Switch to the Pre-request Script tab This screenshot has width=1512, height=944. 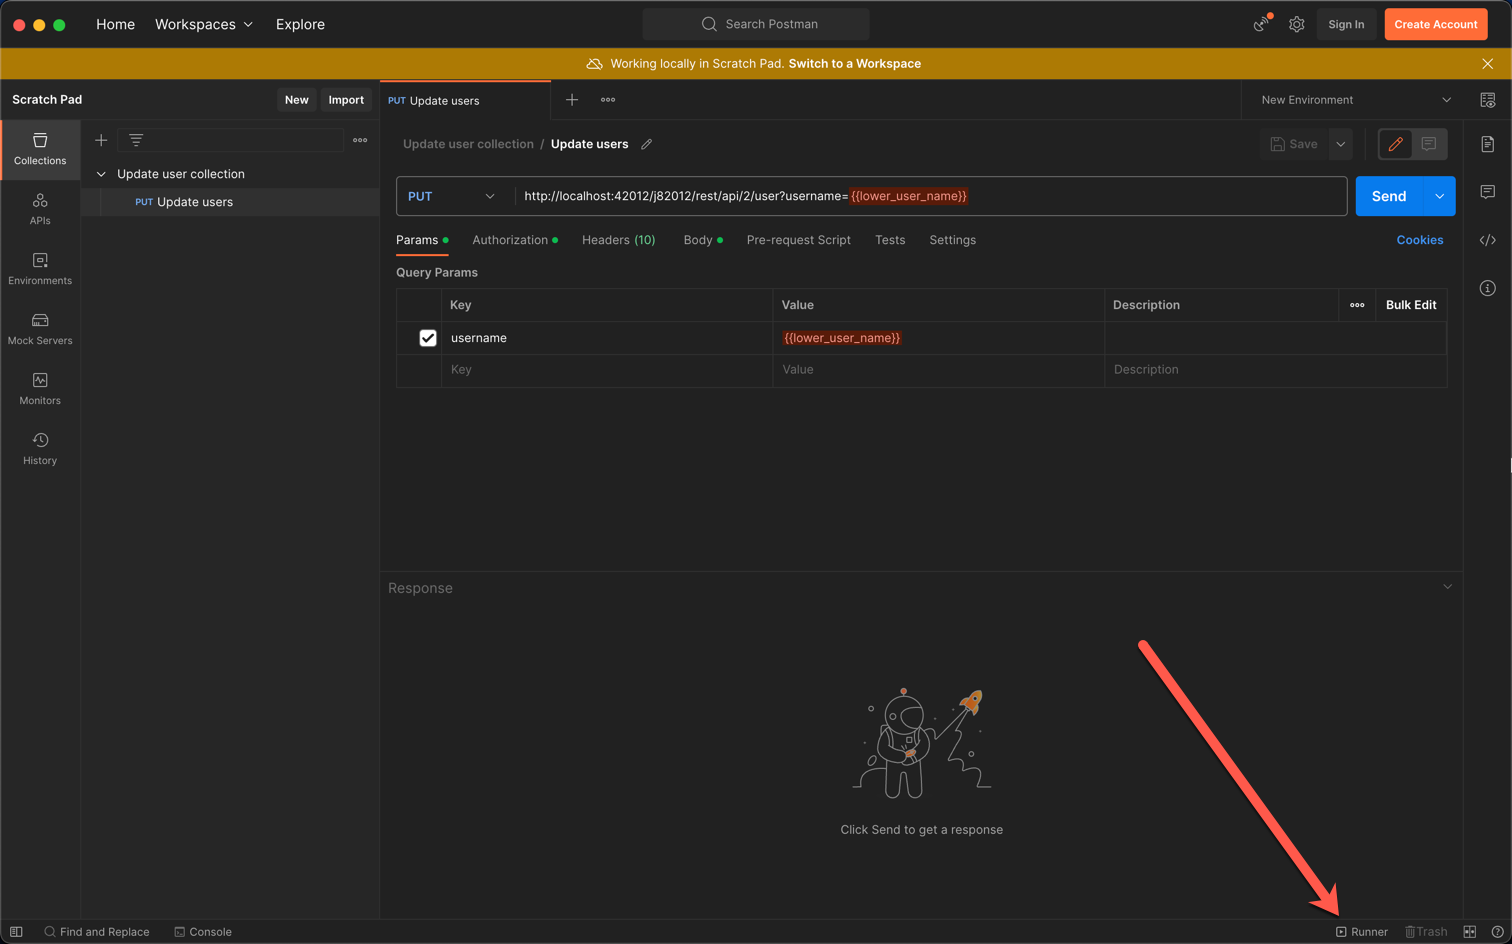pyautogui.click(x=798, y=240)
